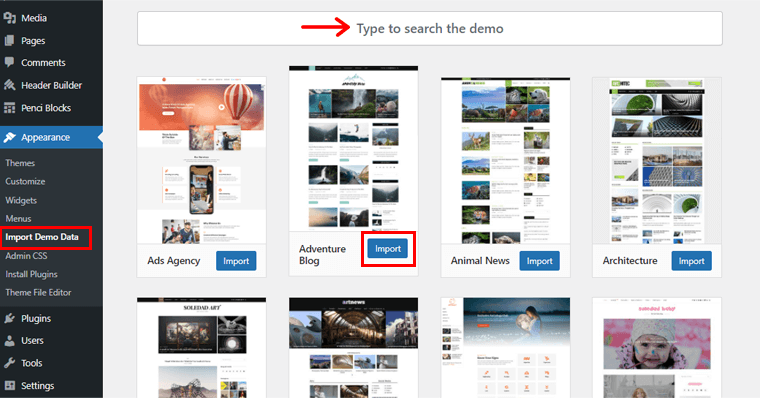Click the Comments speech bubble icon

pyautogui.click(x=10, y=62)
